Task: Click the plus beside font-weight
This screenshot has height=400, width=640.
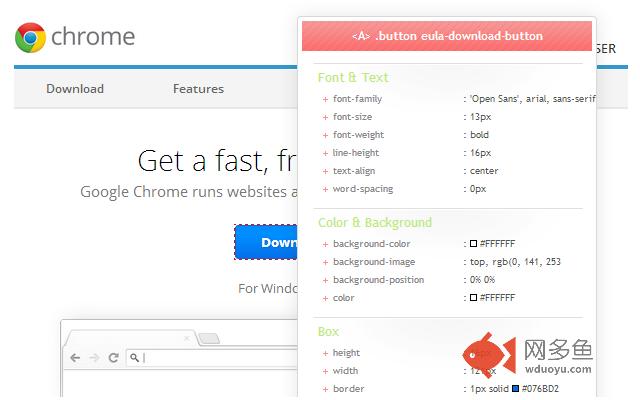Action: pos(325,135)
